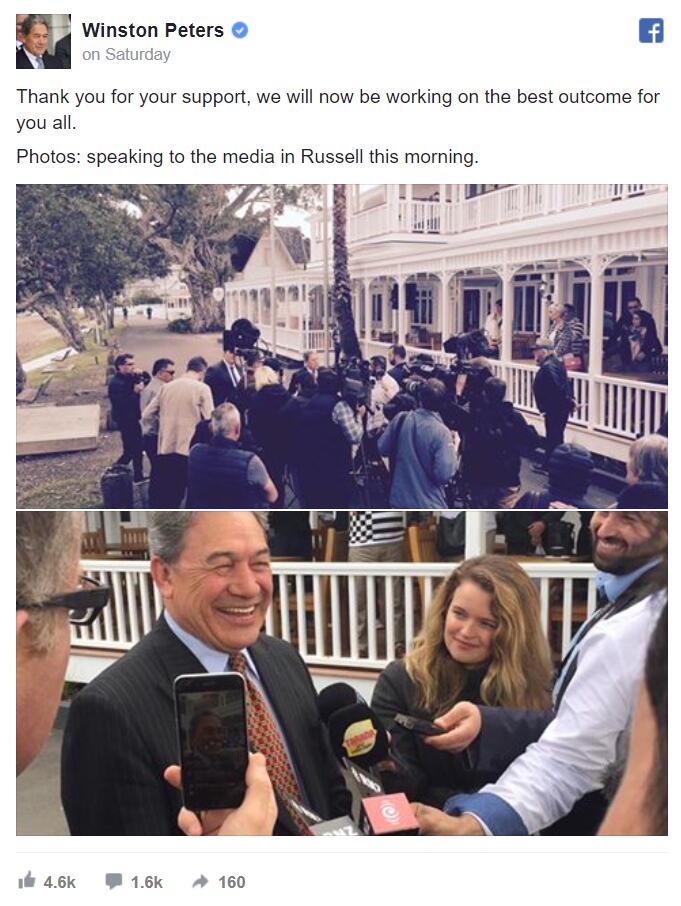This screenshot has height=906, width=681.
Task: Click the "Photos: speaking to the media" caption line
Action: [x=247, y=157]
